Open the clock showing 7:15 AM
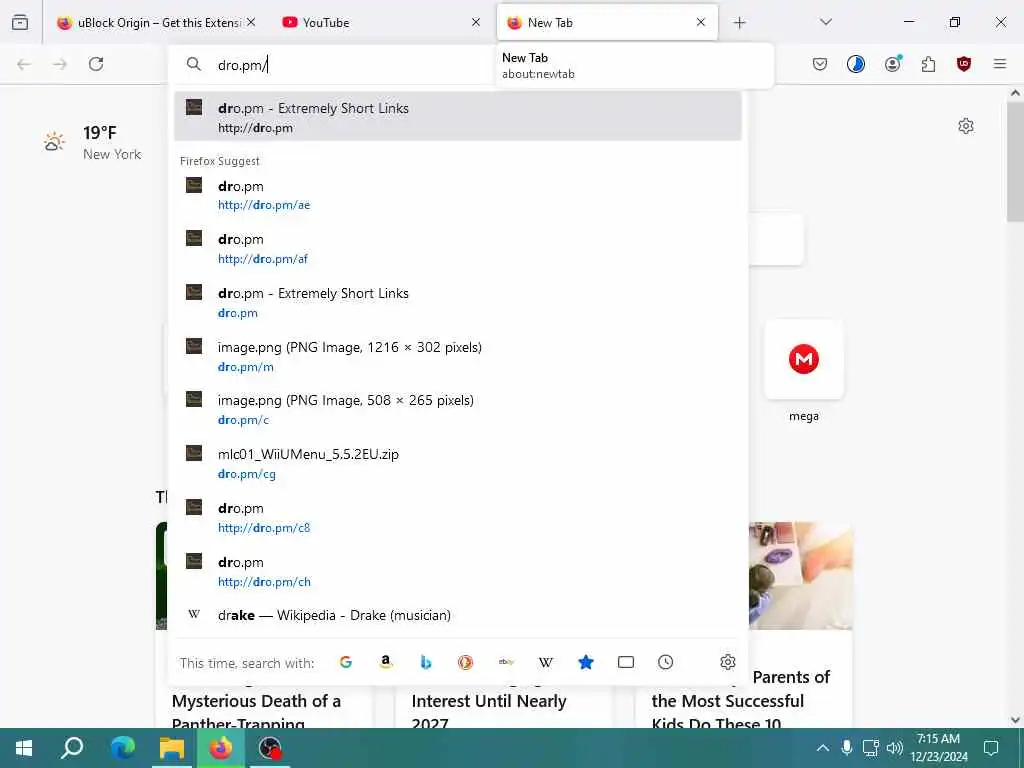 click(x=938, y=748)
